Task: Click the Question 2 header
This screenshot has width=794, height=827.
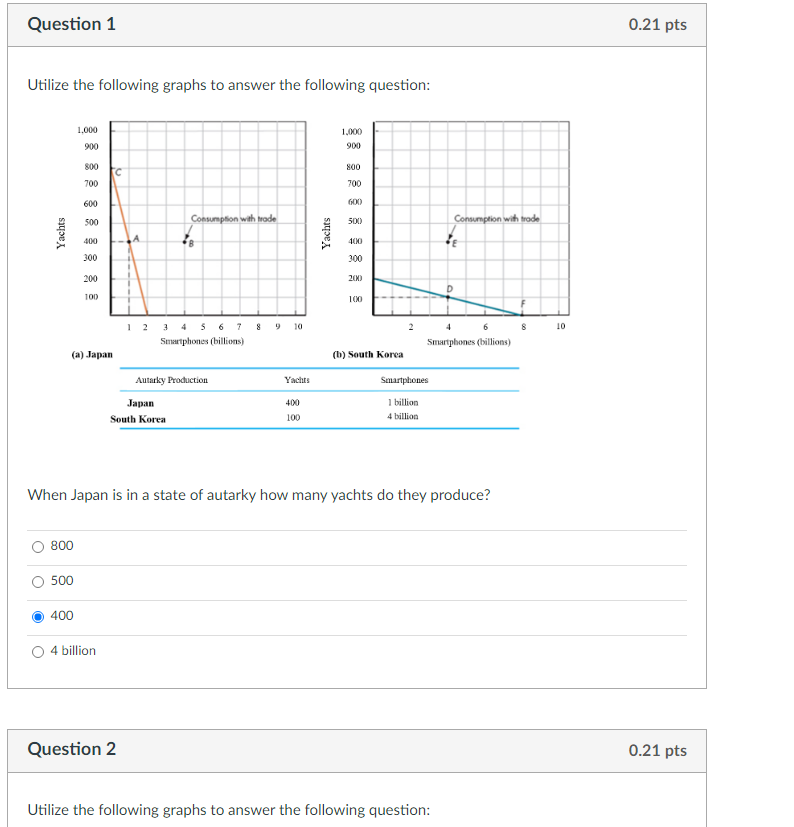Action: 71,749
